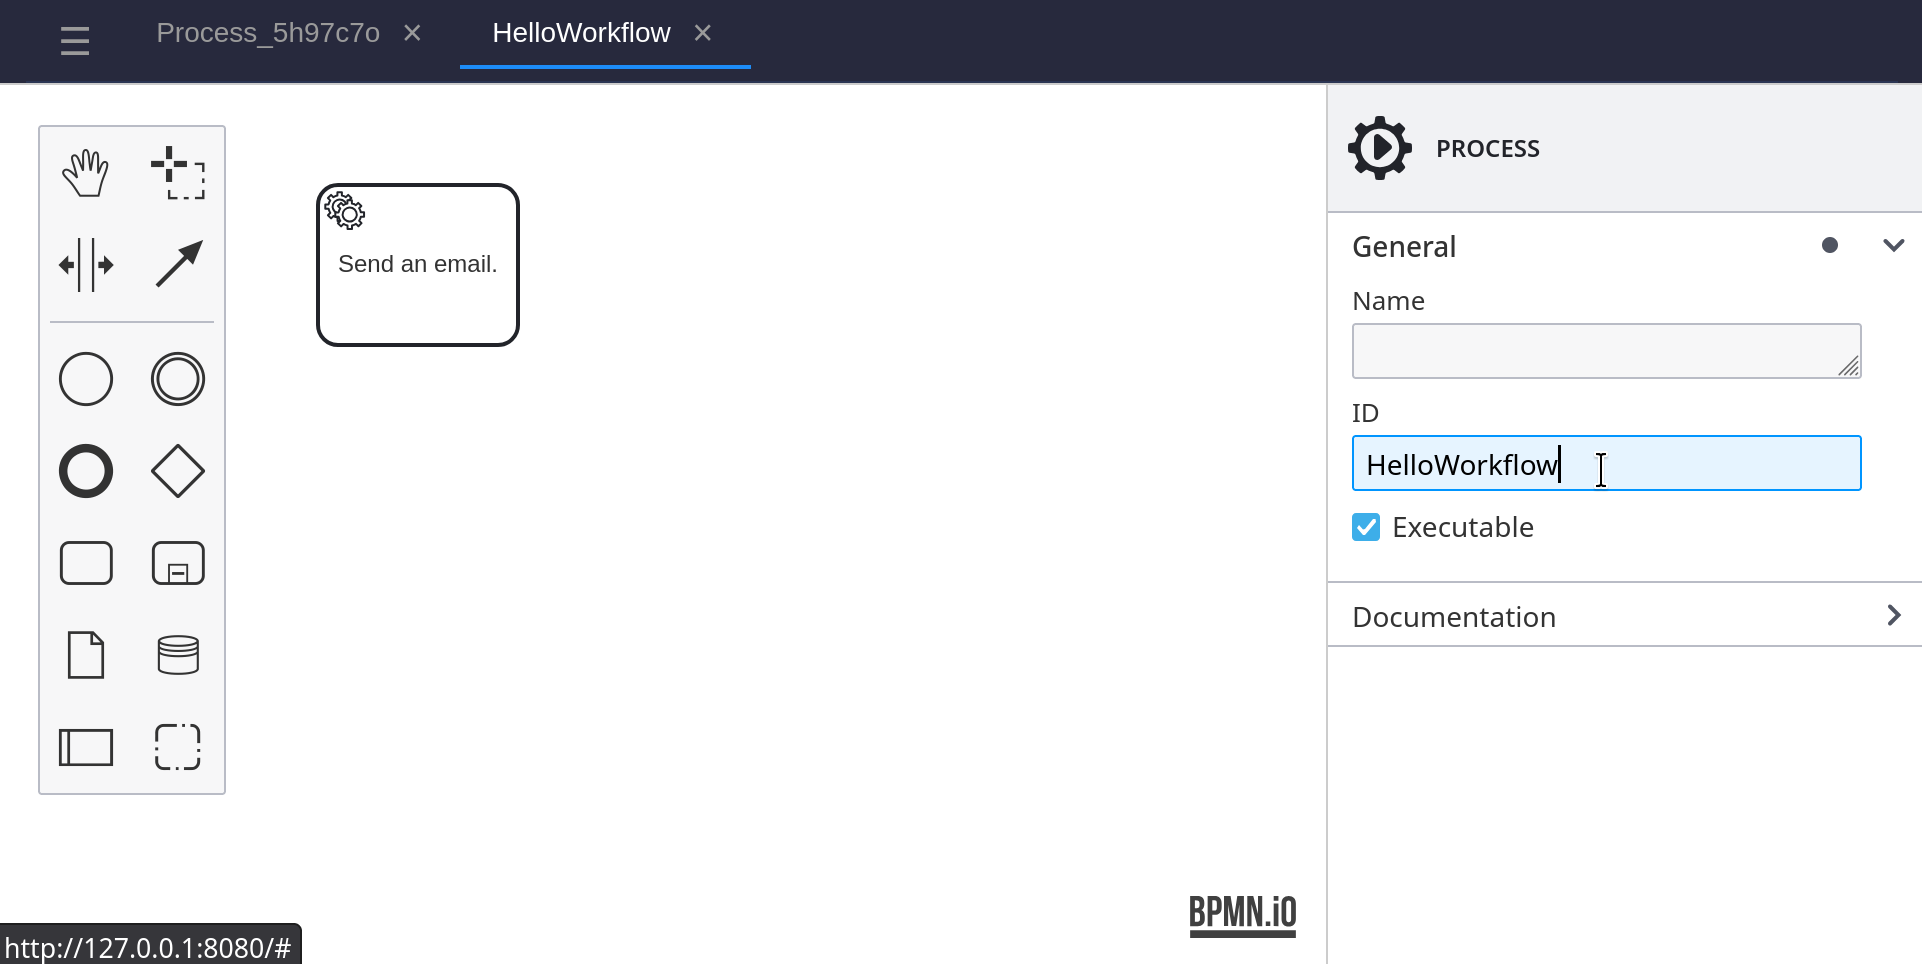Viewport: 1922px width, 964px height.
Task: Activate the create/remove space tool
Action: 86,265
